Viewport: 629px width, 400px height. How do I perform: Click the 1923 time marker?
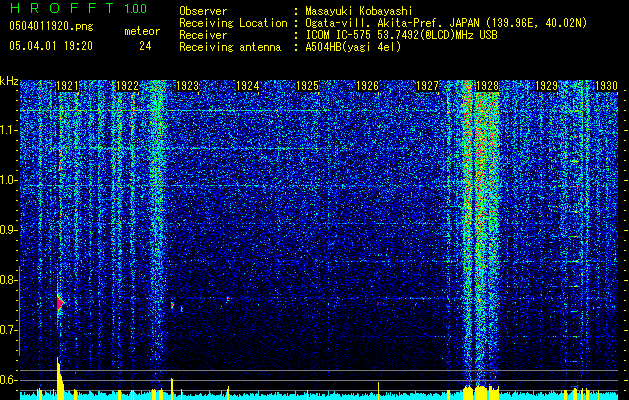pos(187,86)
